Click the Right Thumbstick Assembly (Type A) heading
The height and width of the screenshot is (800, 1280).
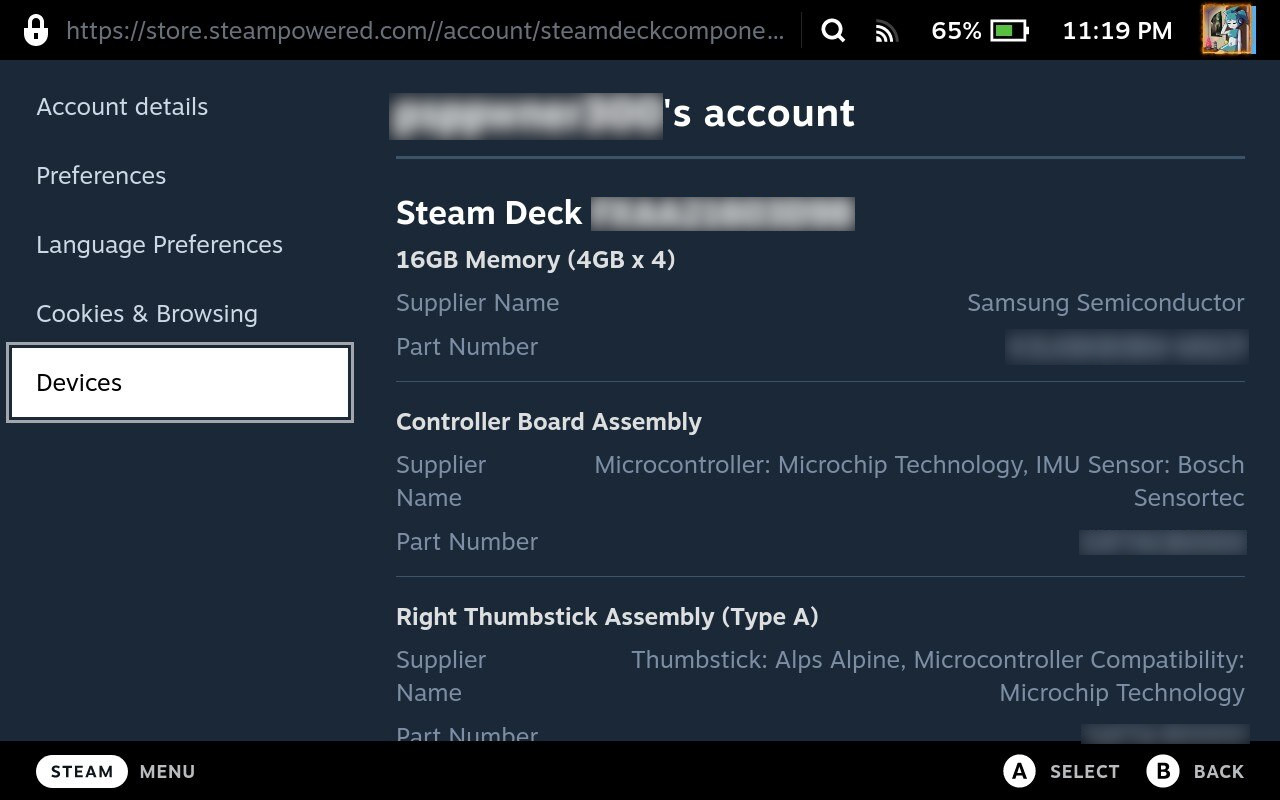pyautogui.click(x=607, y=617)
